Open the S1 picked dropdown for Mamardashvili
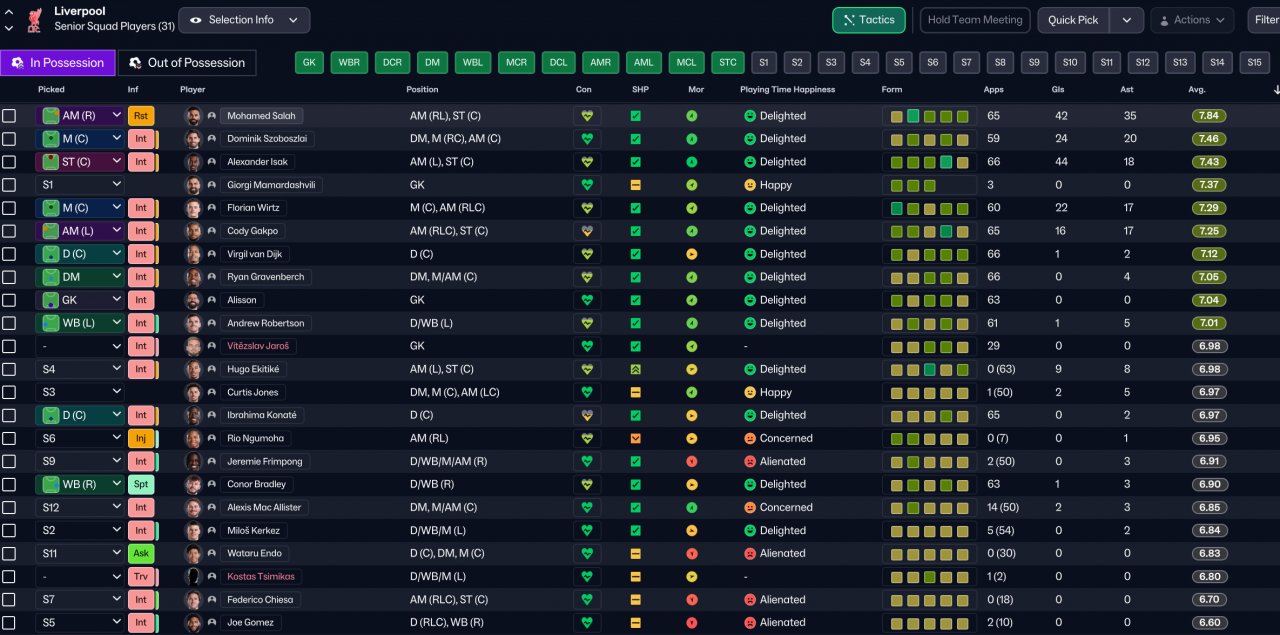The width and height of the screenshot is (1280, 635). click(80, 185)
